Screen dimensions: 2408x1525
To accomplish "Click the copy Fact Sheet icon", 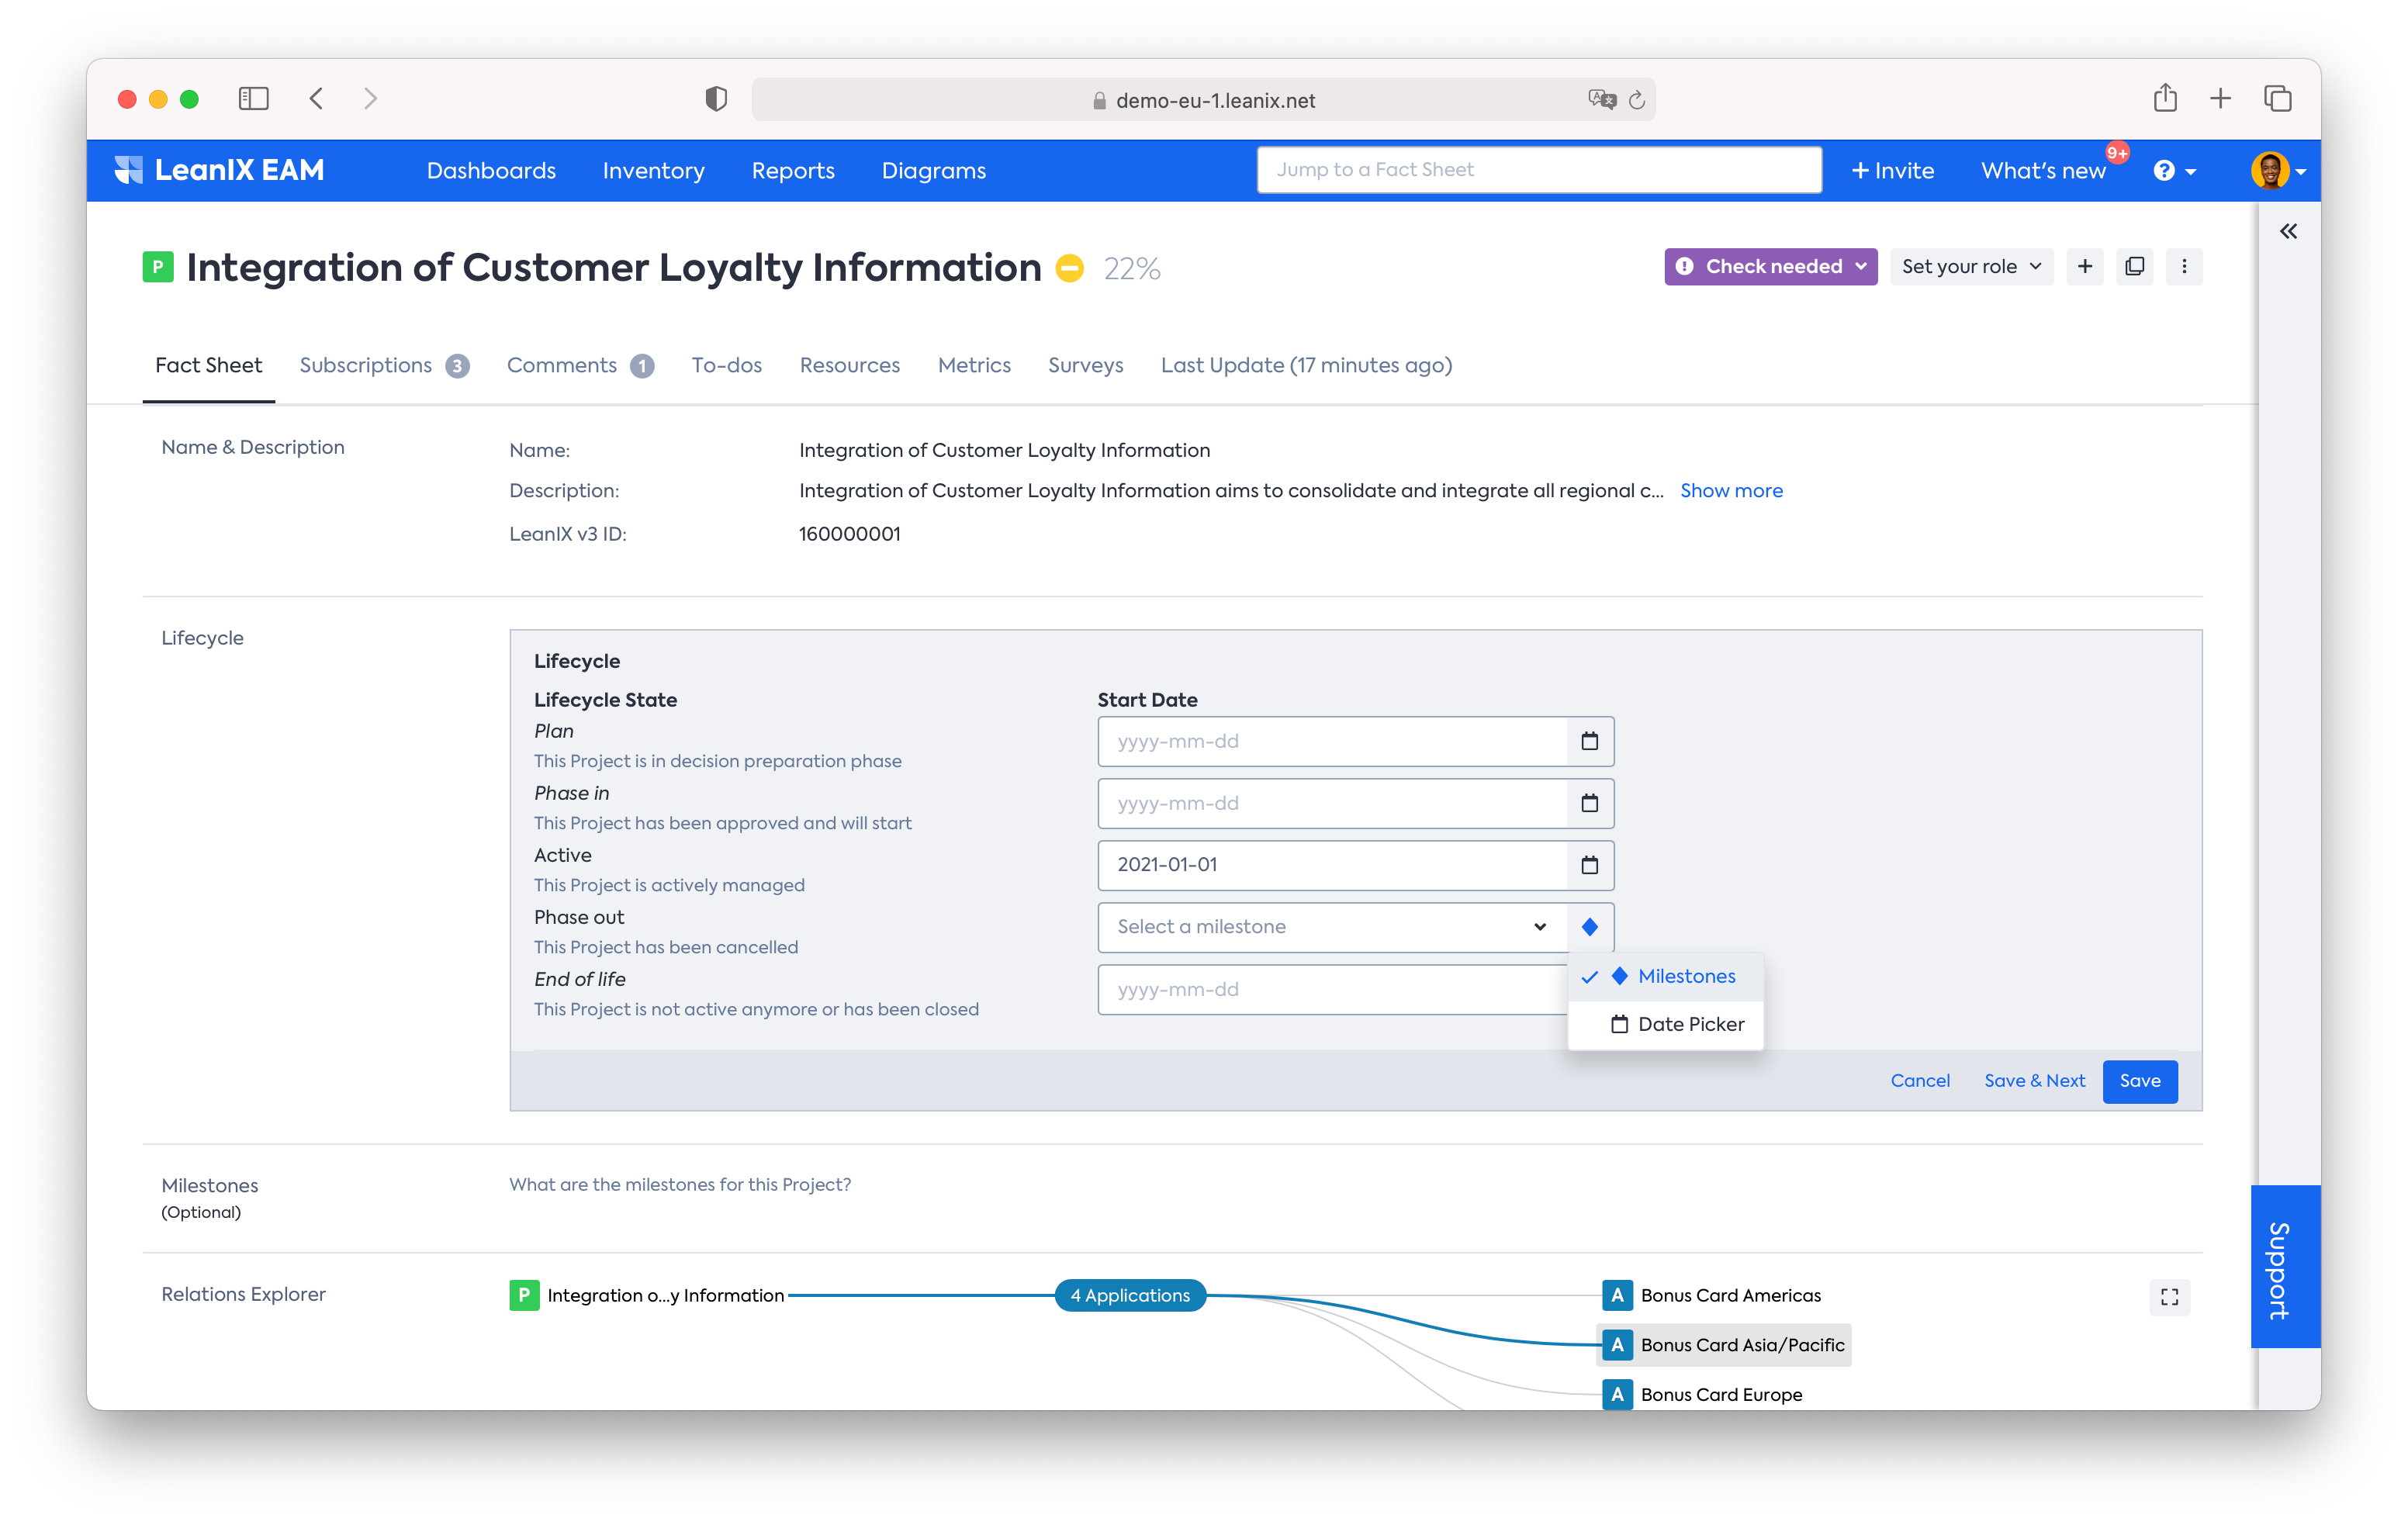I will [2134, 267].
